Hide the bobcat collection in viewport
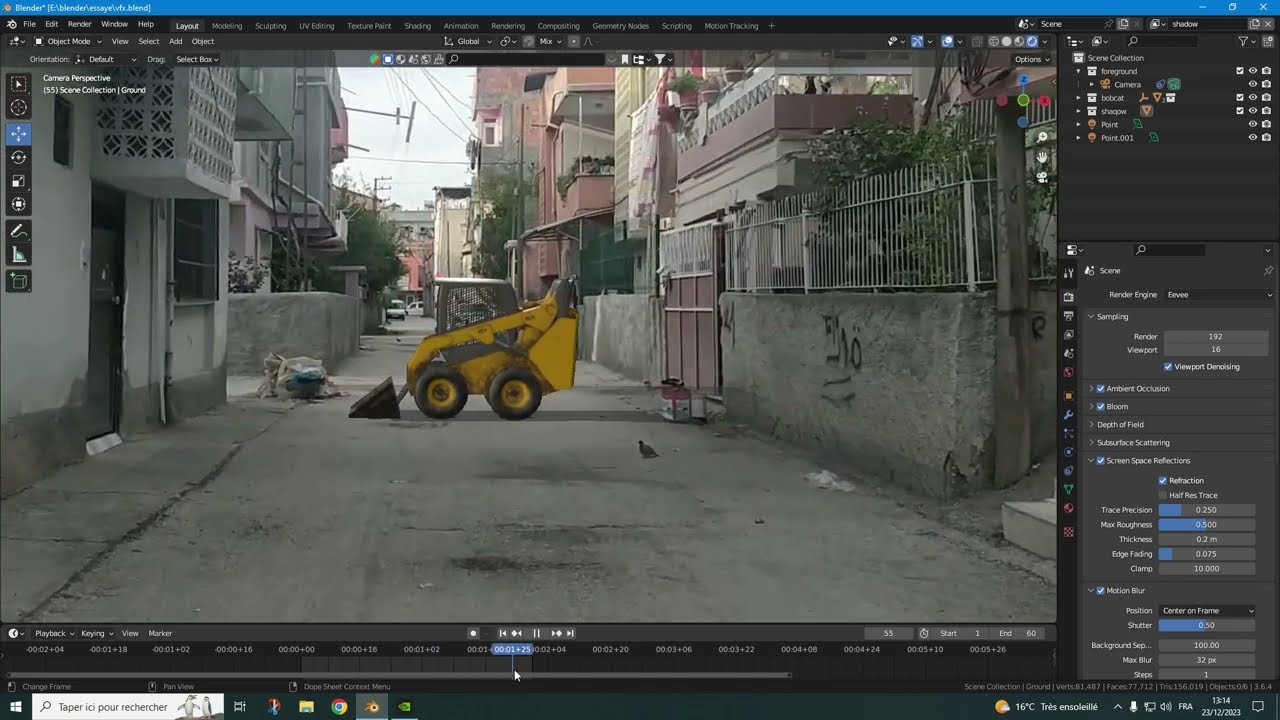 pyautogui.click(x=1252, y=98)
